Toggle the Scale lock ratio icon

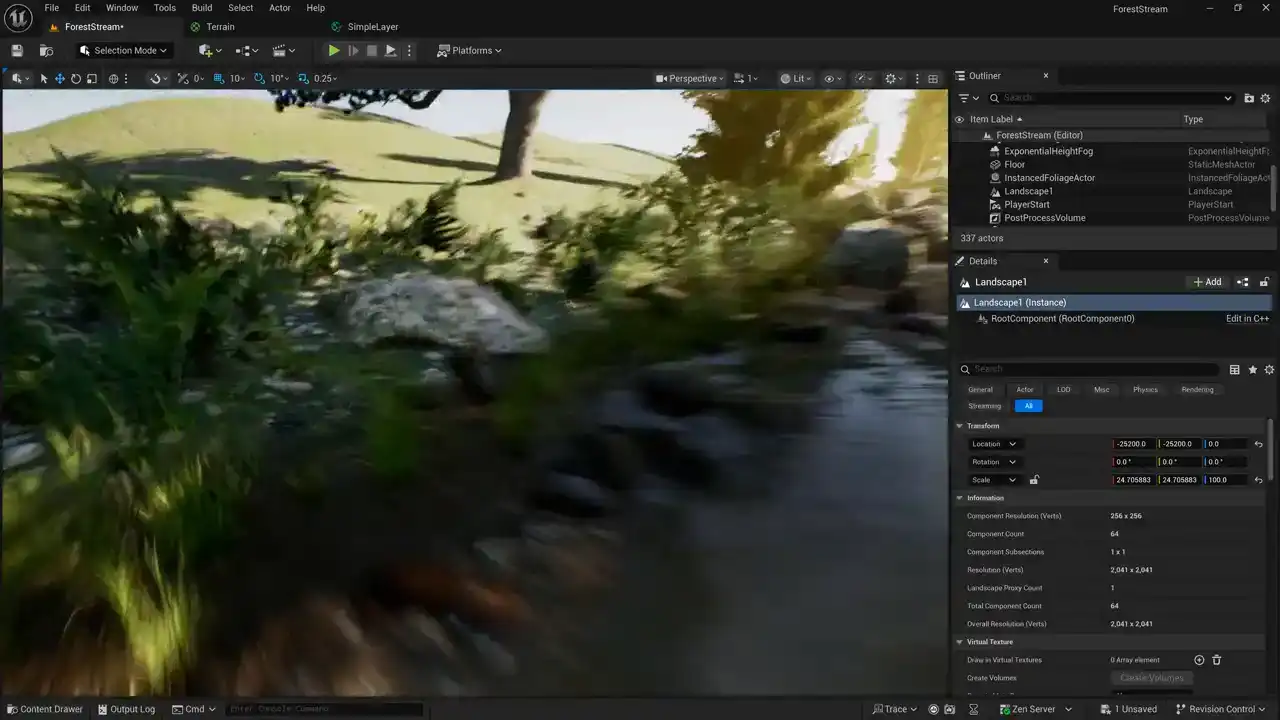[1034, 480]
